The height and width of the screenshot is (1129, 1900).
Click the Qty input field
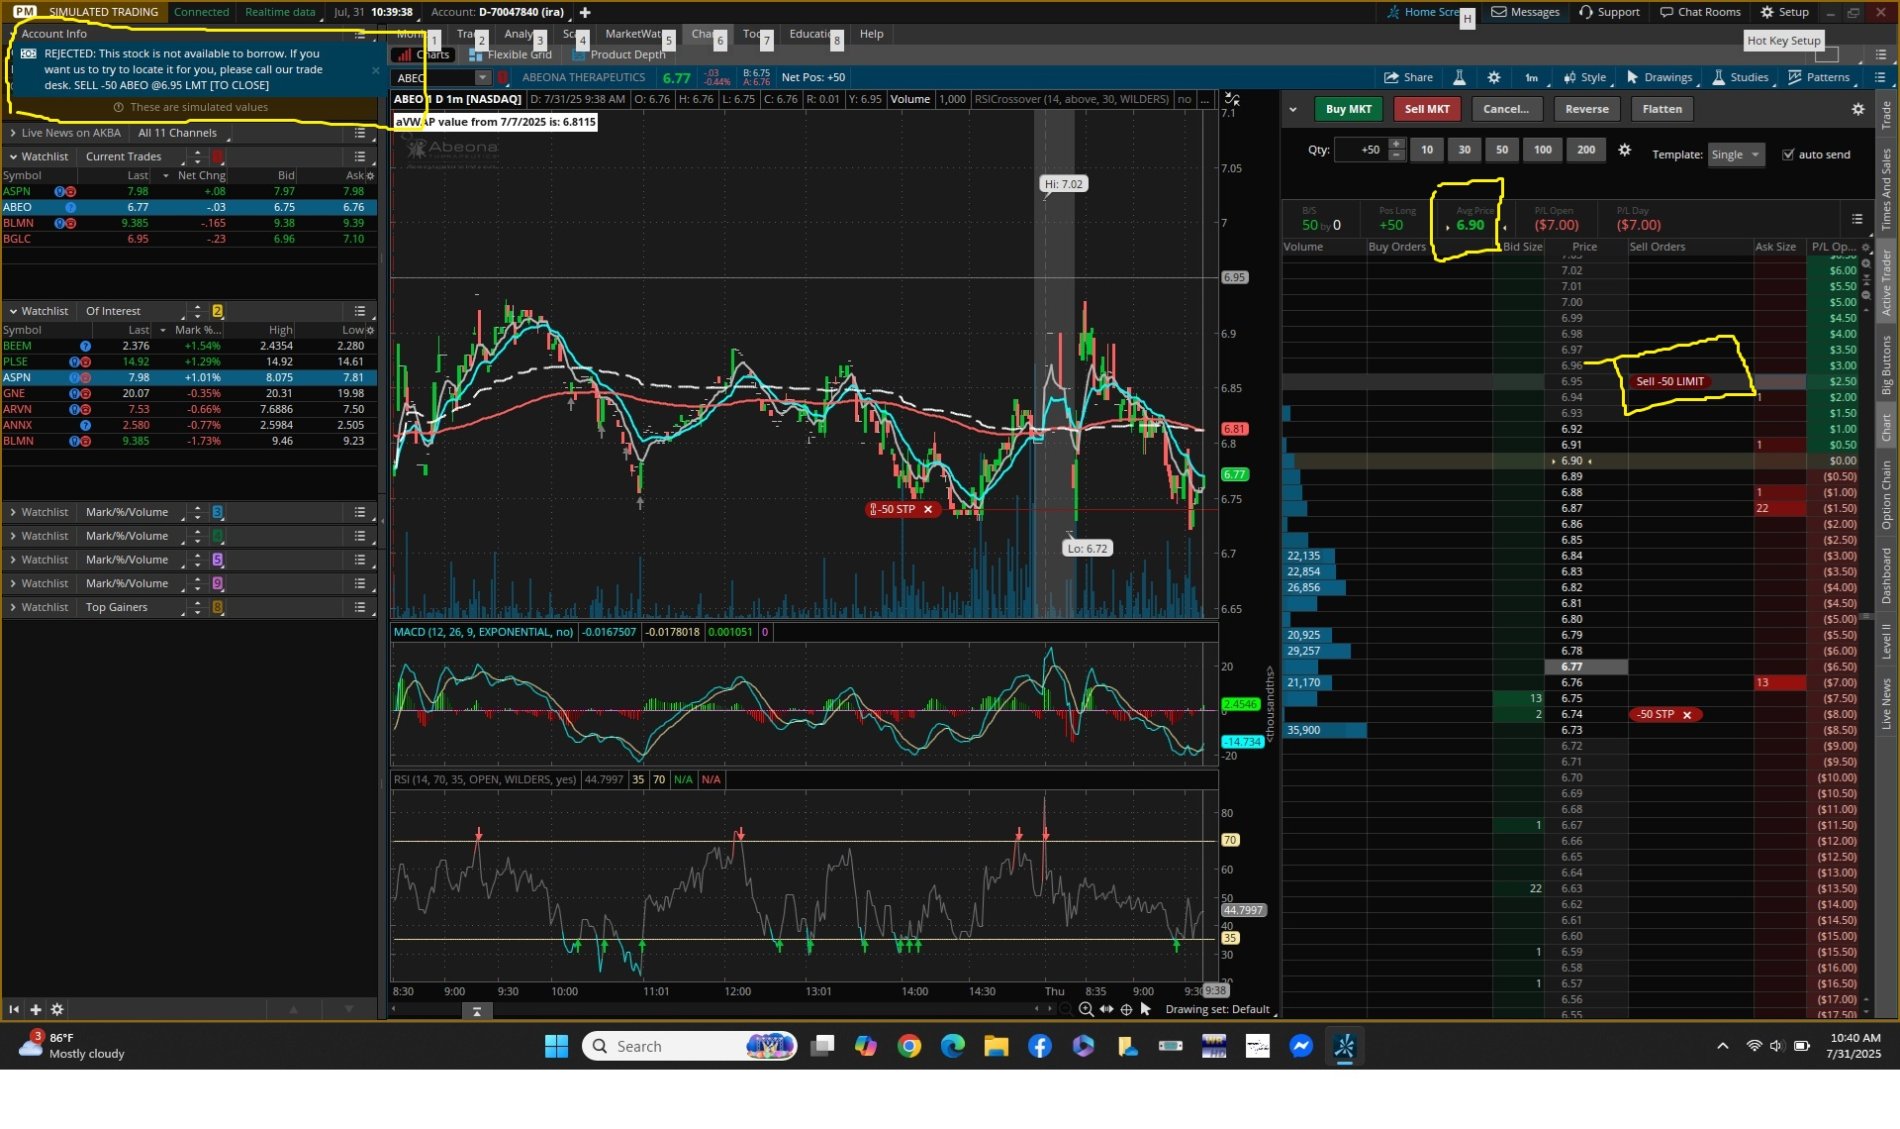[1361, 150]
